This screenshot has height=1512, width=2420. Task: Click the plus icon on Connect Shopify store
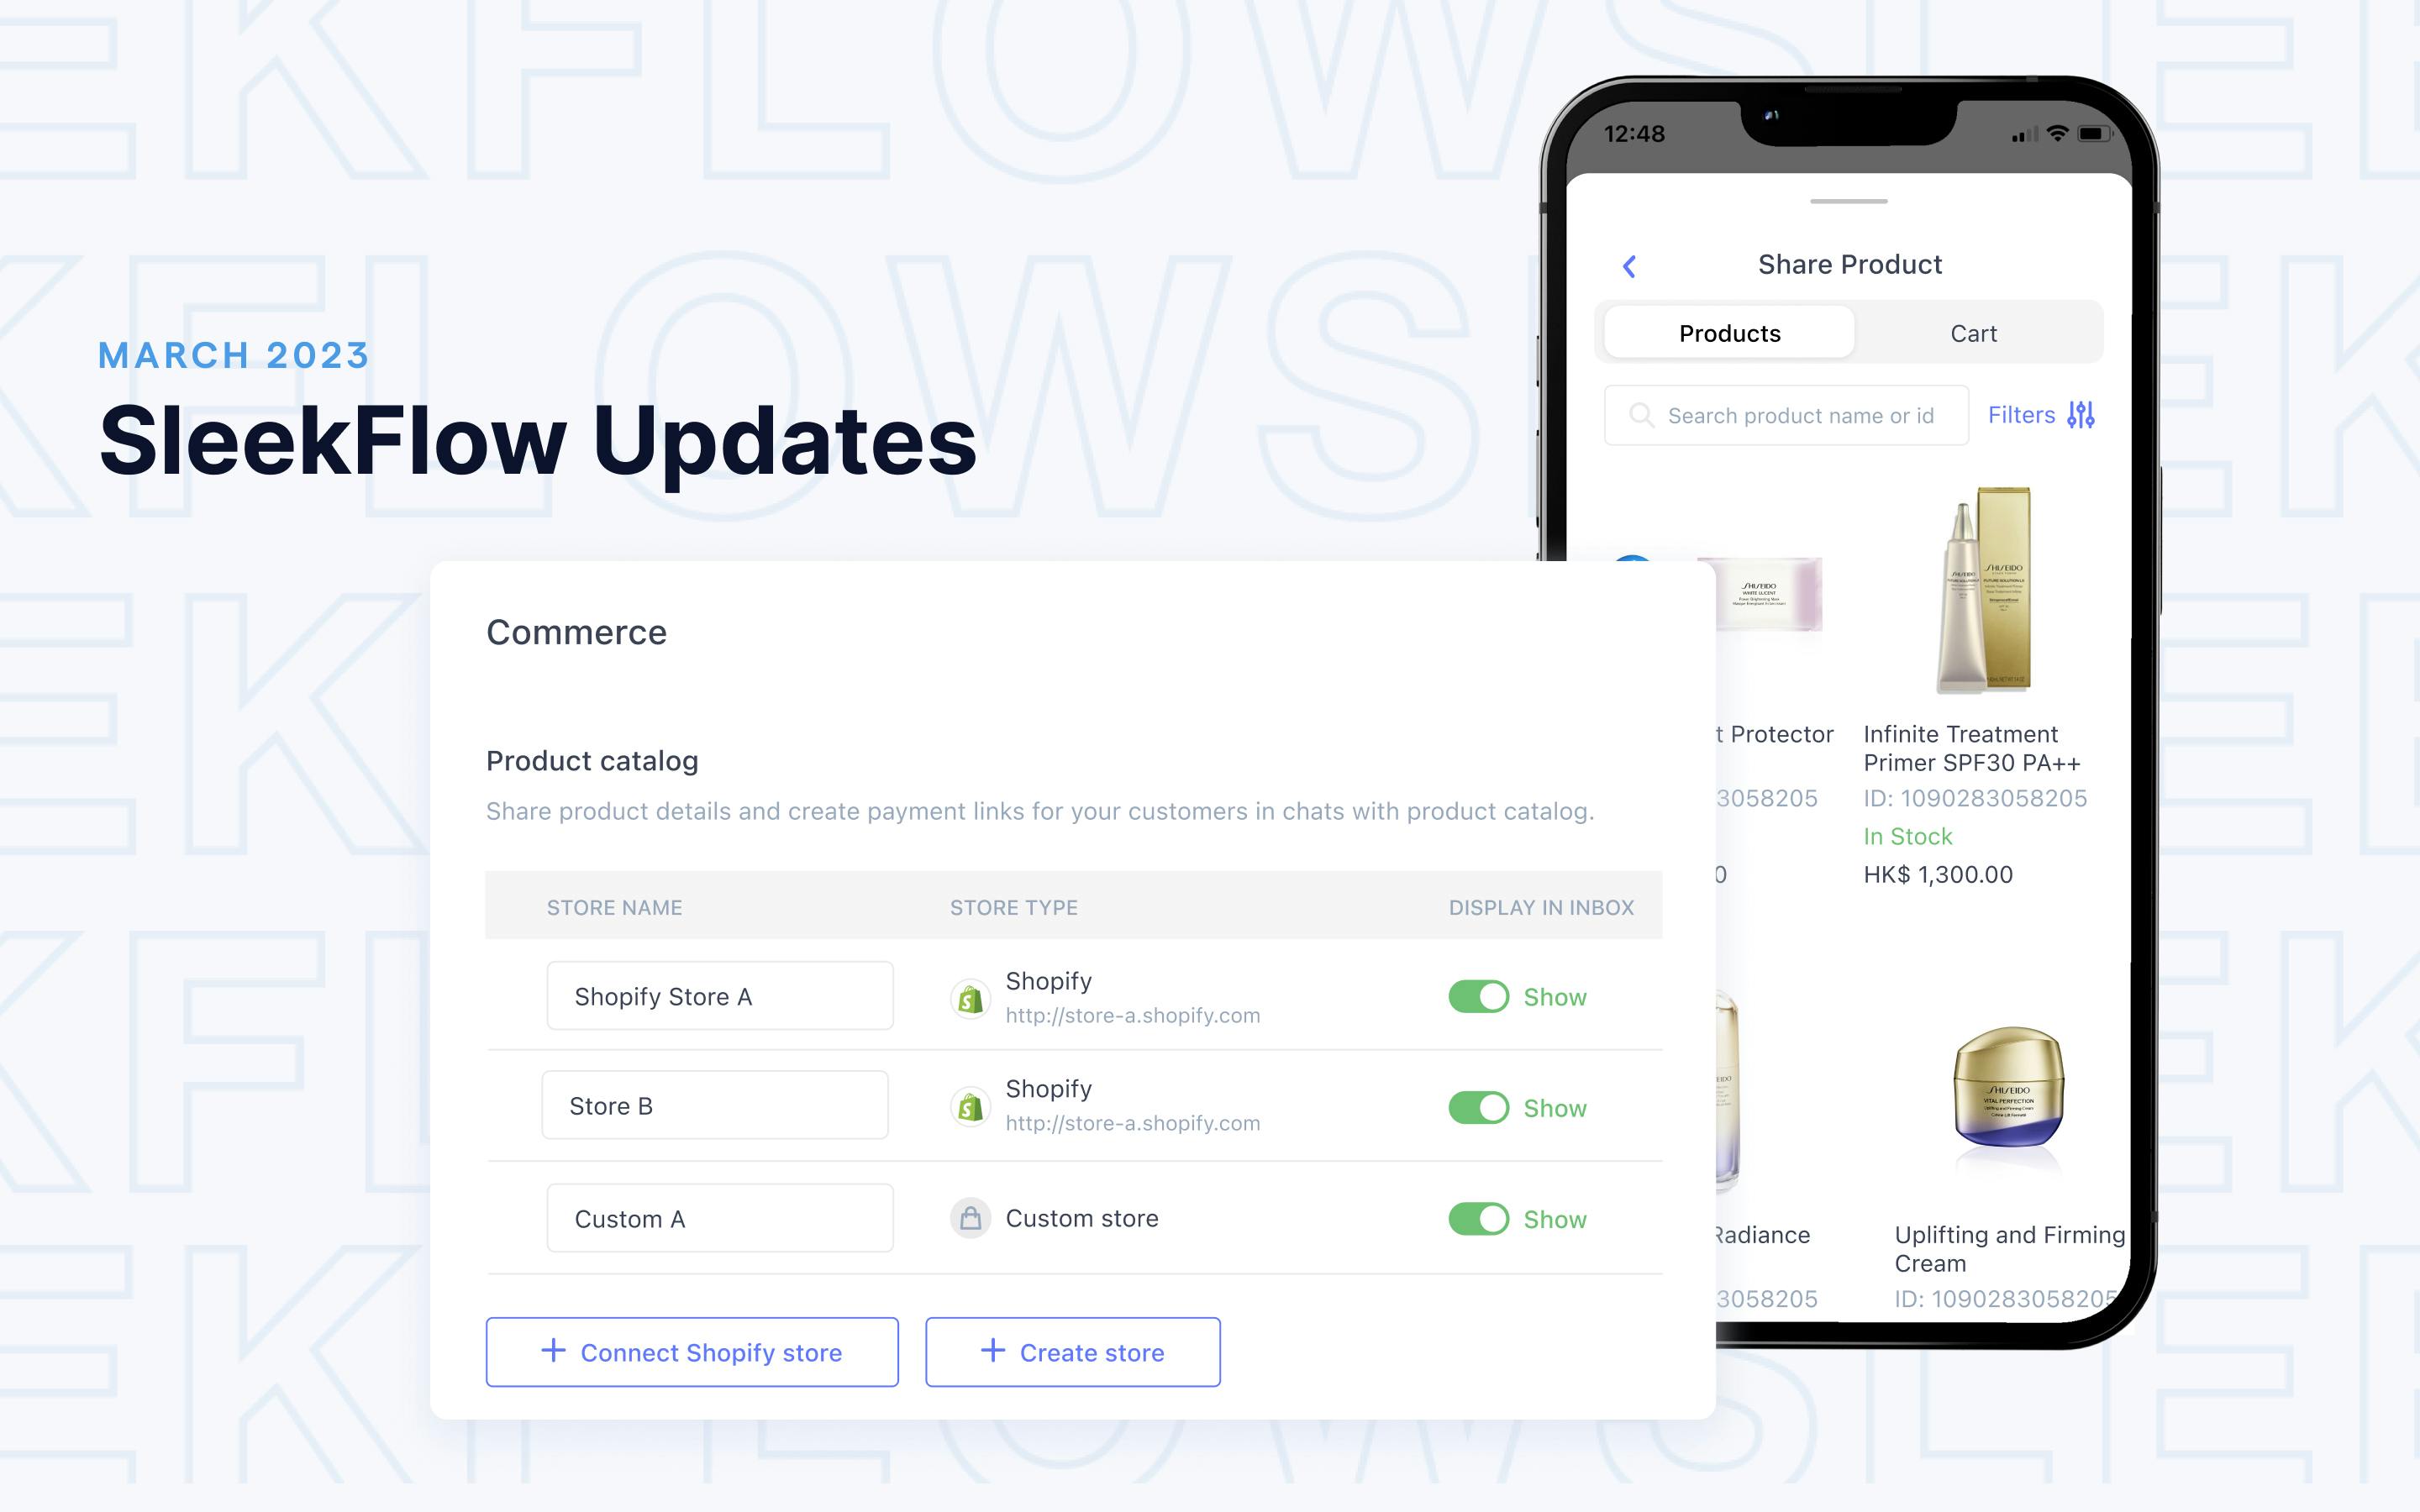[550, 1352]
